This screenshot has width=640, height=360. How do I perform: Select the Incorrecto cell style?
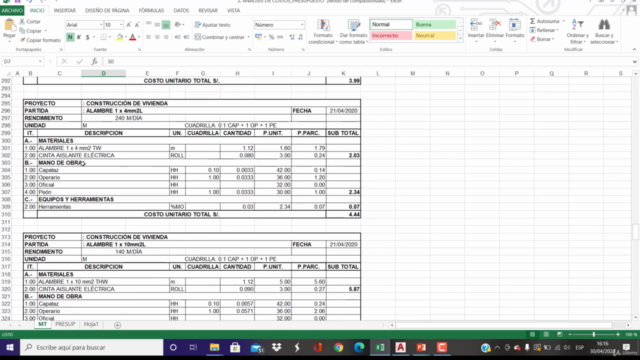391,36
